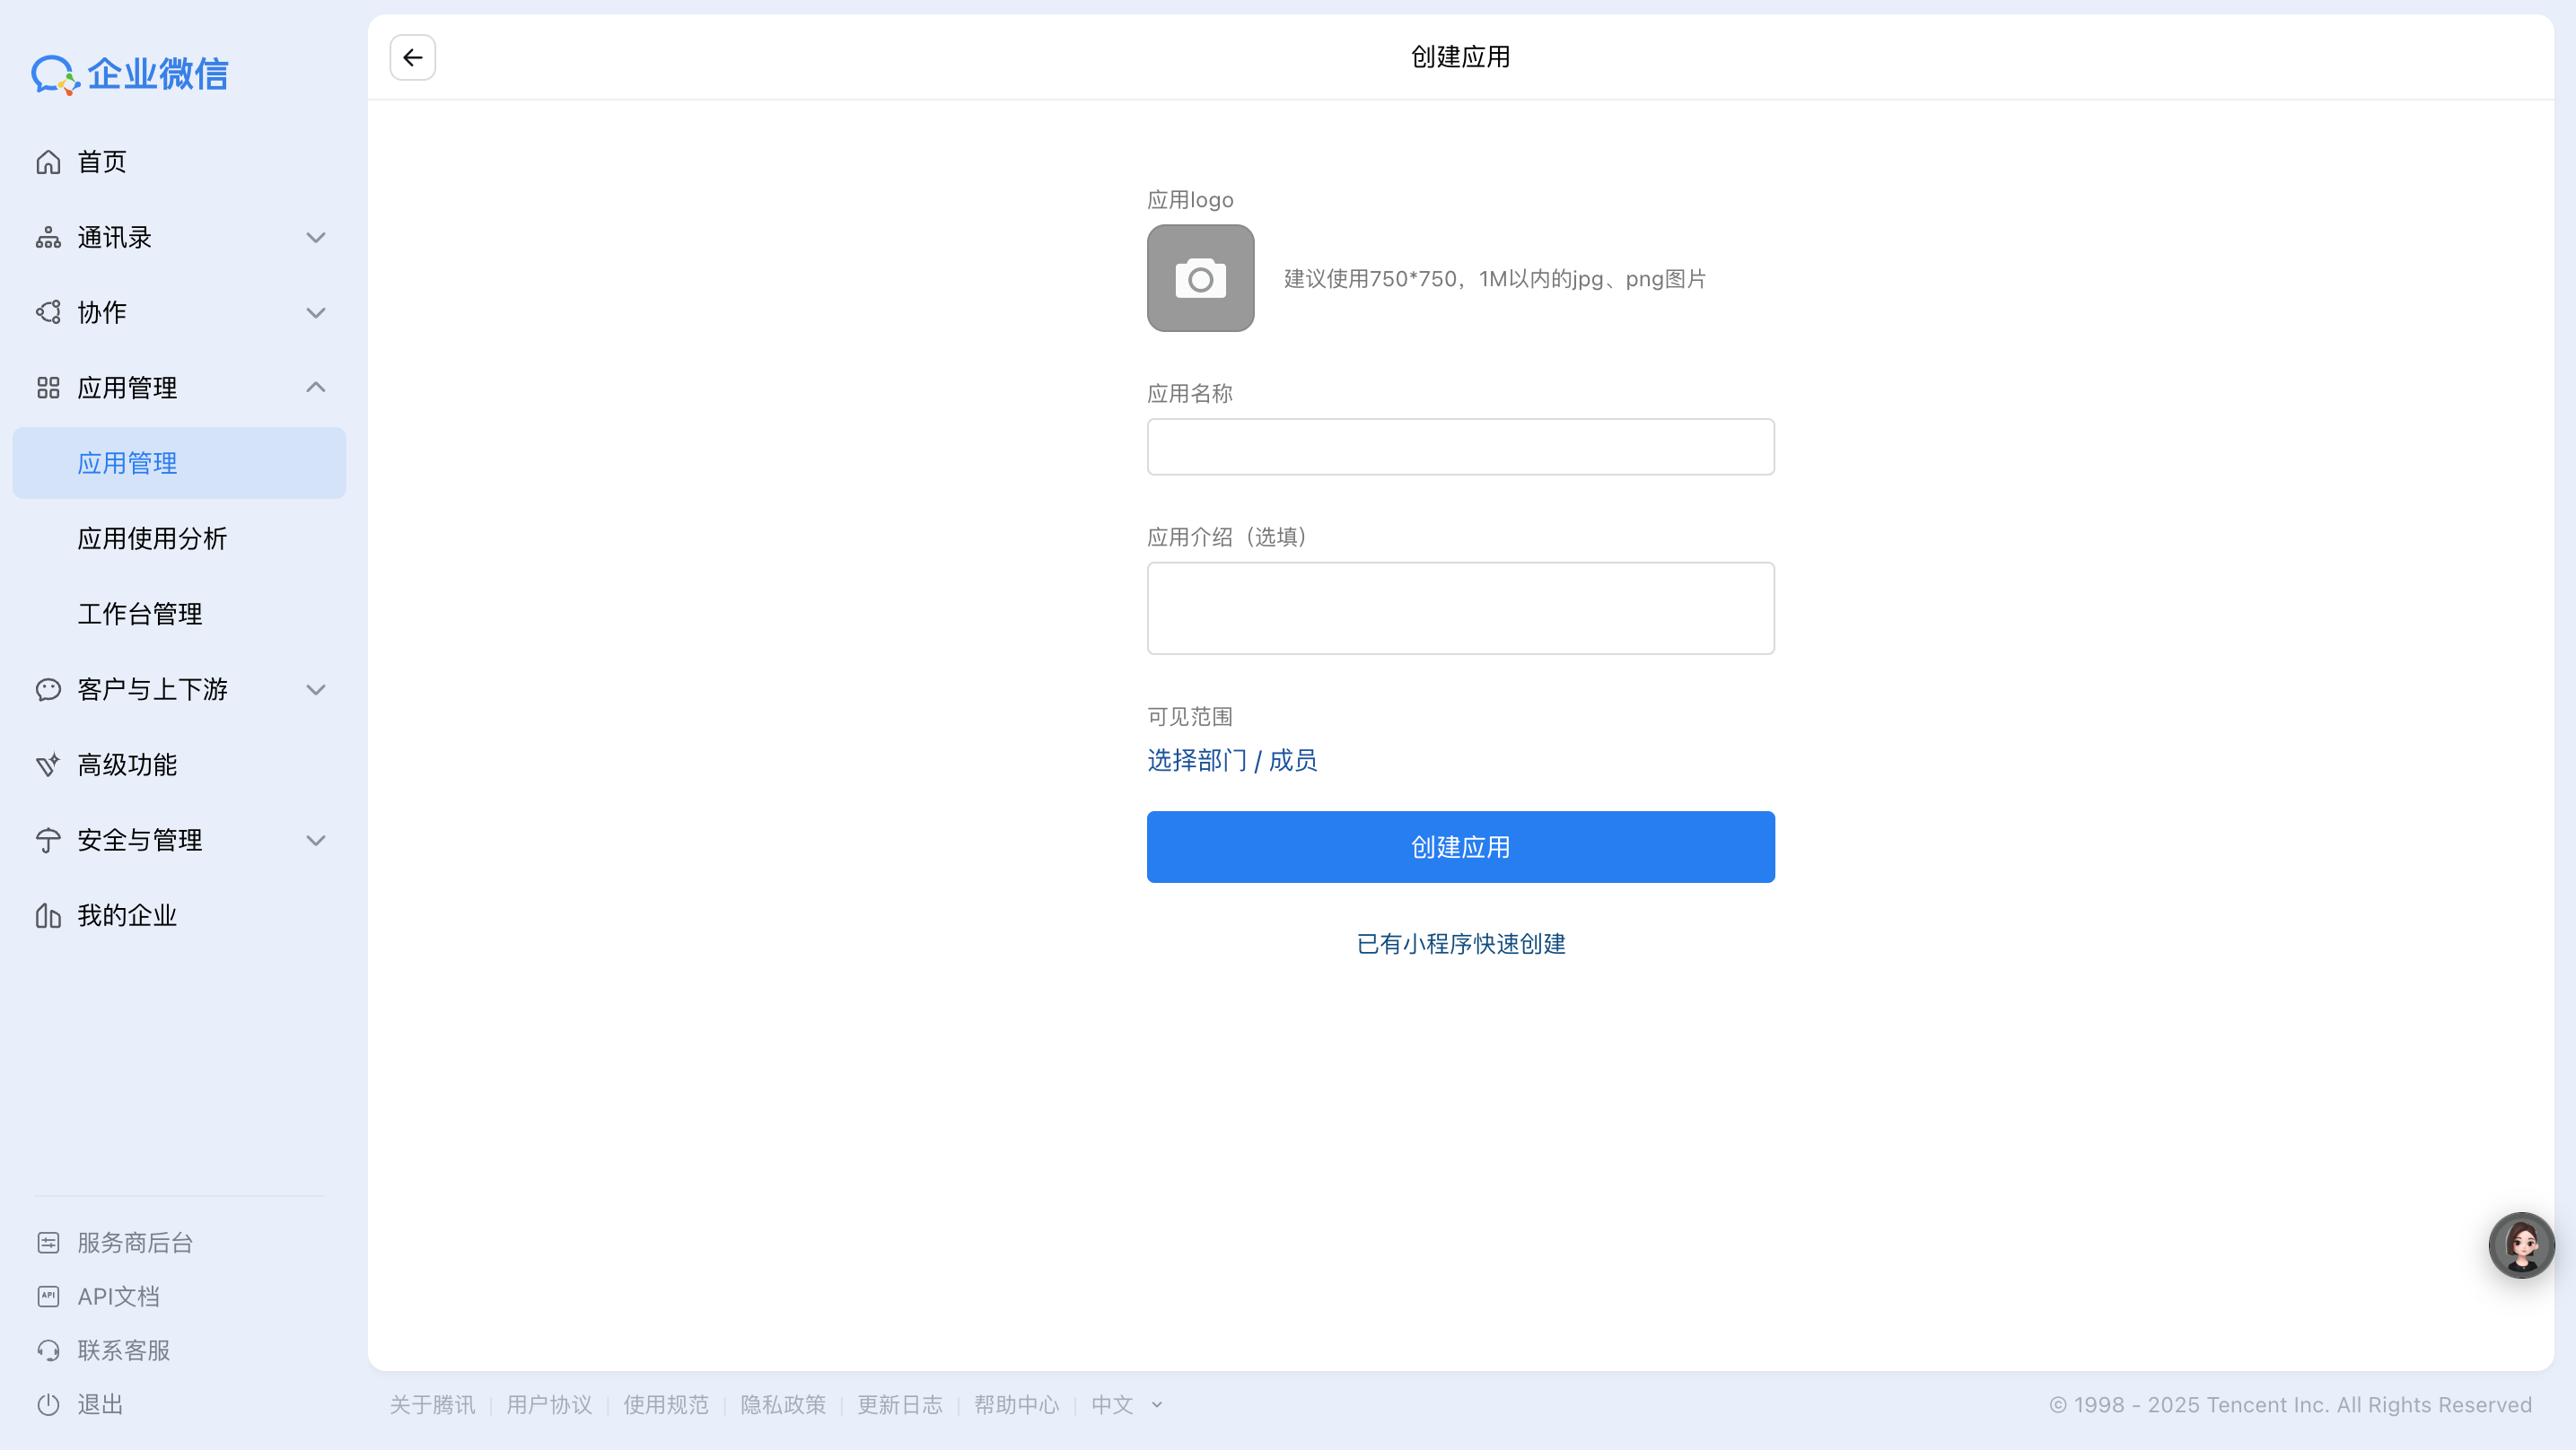This screenshot has height=1450, width=2576.
Task: Open 用户协议 footer link
Action: tap(549, 1405)
